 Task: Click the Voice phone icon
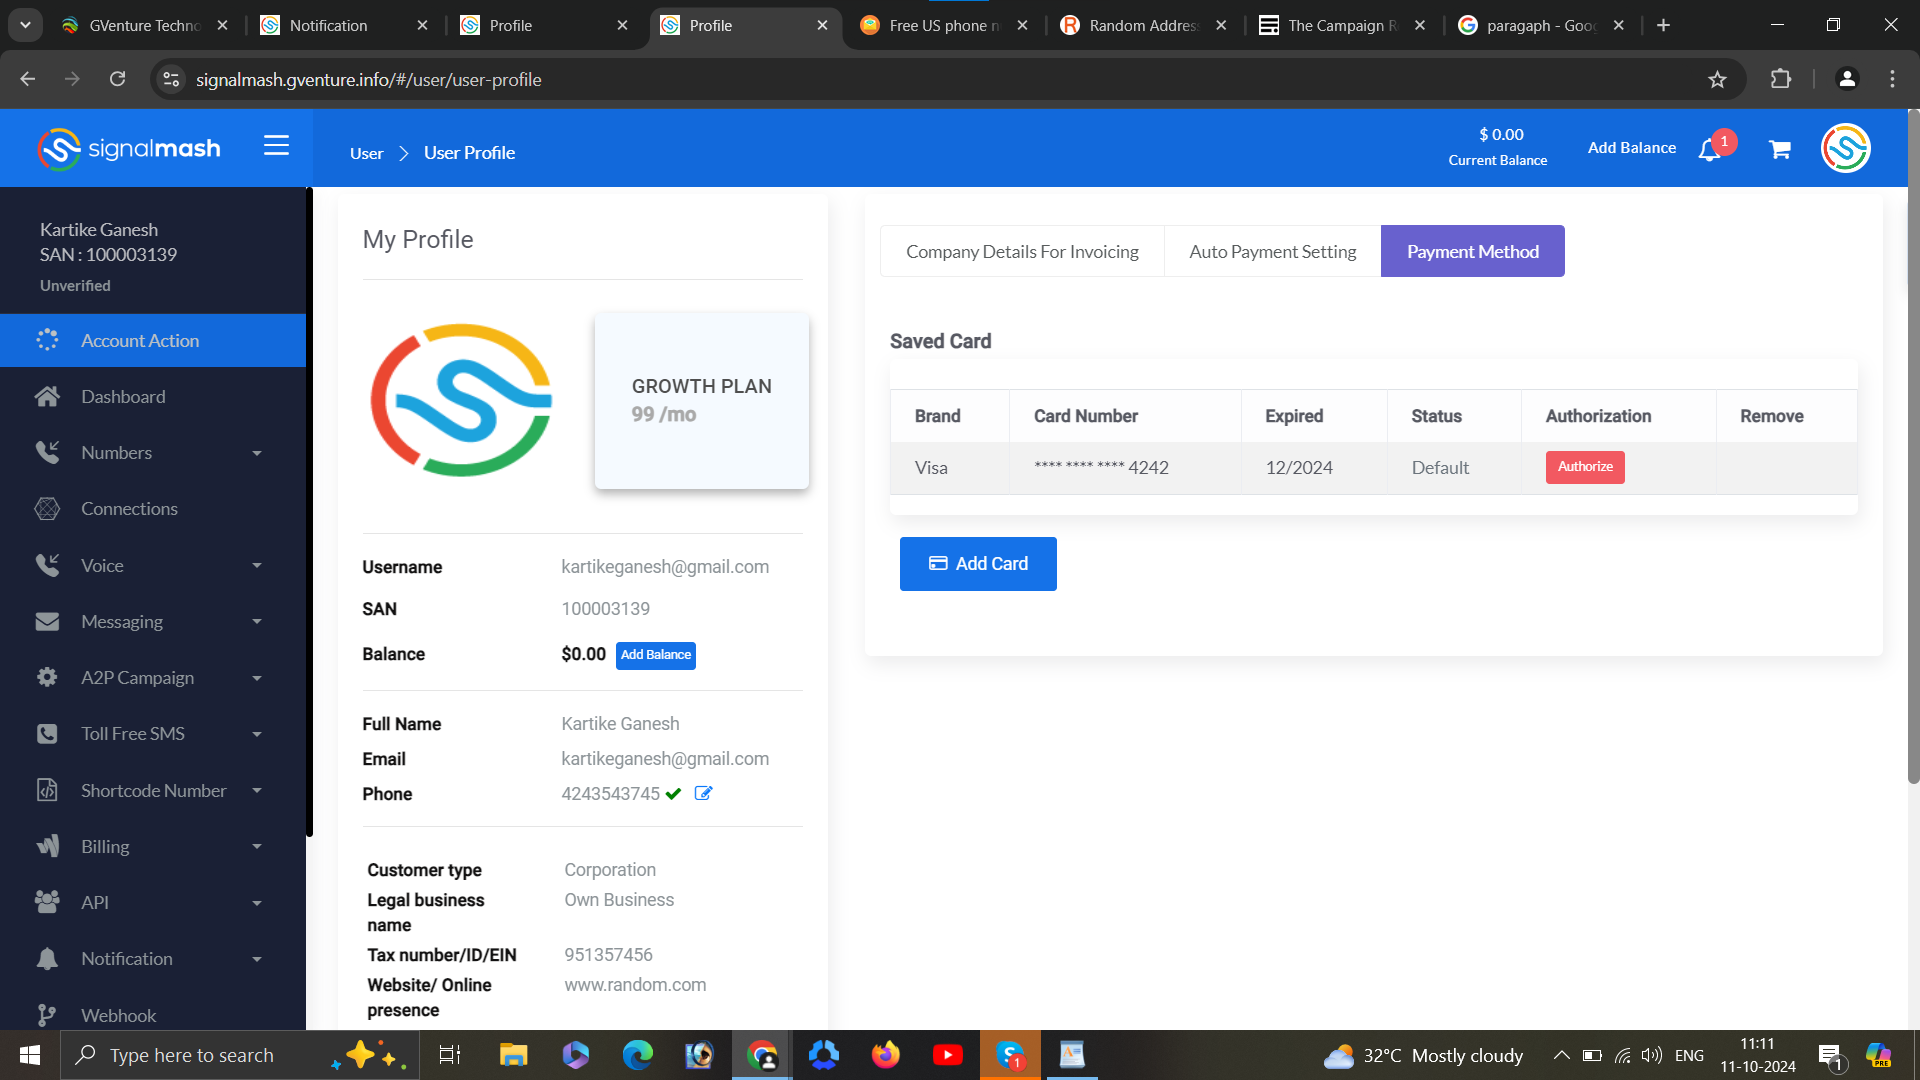47,566
